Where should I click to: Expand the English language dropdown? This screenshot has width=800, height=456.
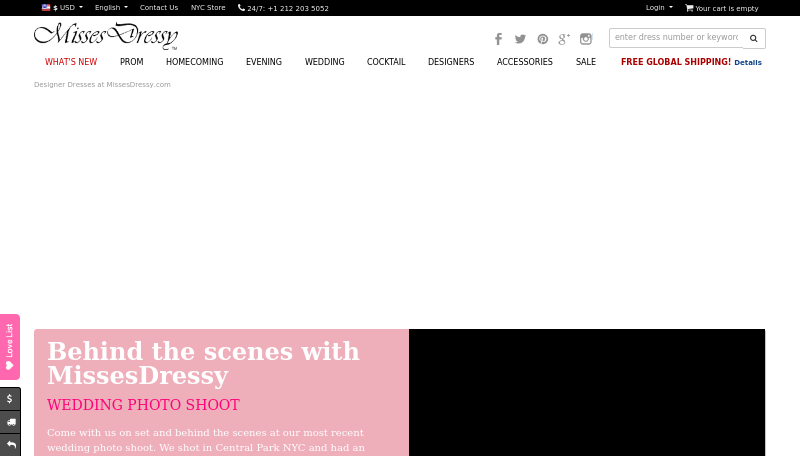[x=111, y=8]
